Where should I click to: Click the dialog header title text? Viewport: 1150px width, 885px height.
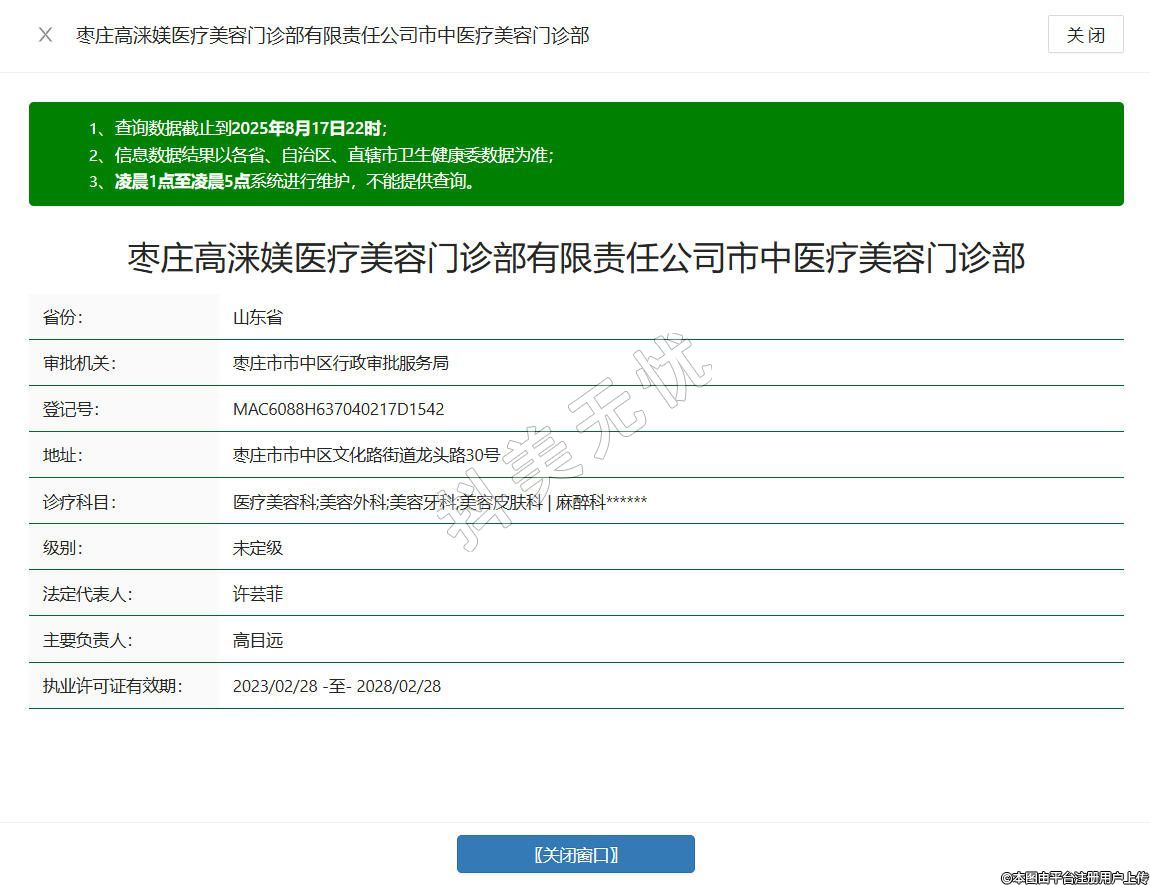click(333, 36)
